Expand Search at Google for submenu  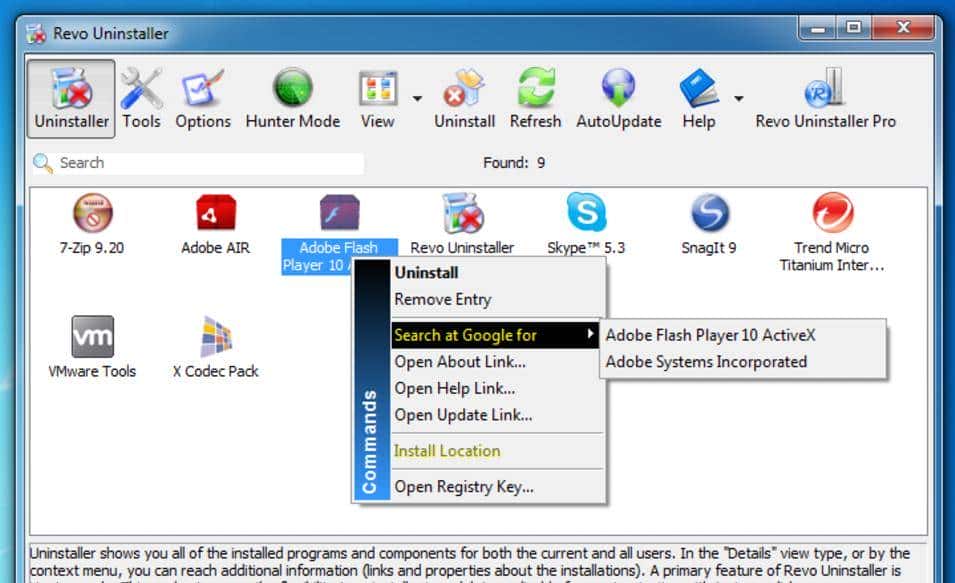pyautogui.click(x=495, y=335)
